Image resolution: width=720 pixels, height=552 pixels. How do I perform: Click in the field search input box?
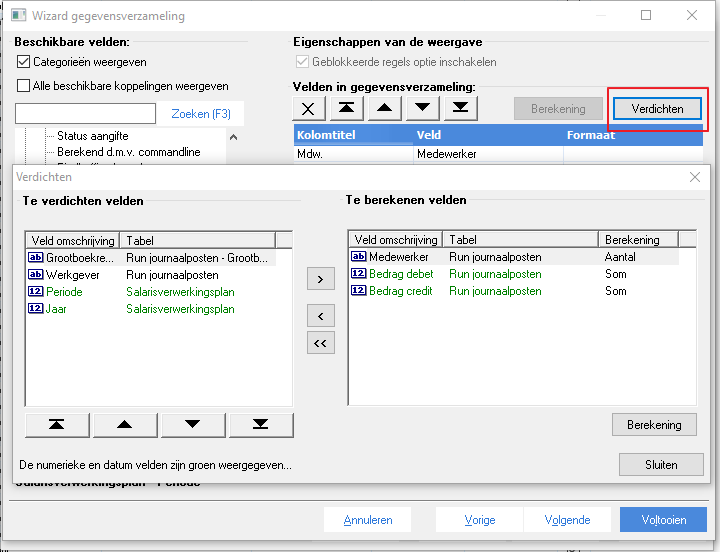[86, 114]
